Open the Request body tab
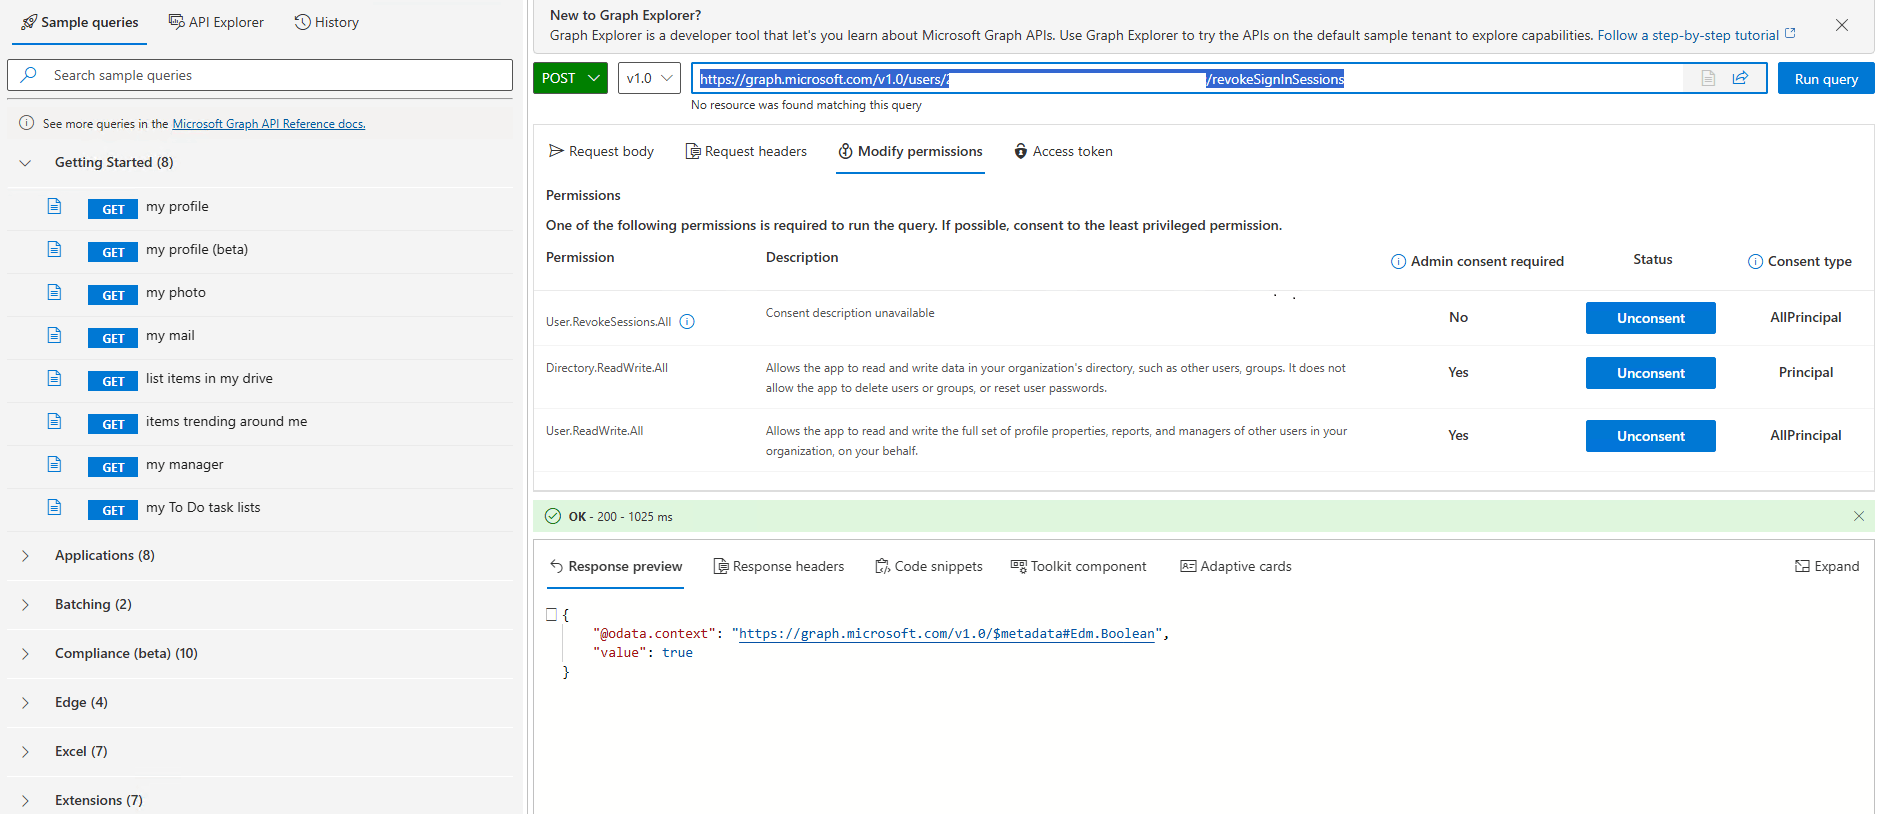This screenshot has height=814, width=1888. tap(601, 151)
